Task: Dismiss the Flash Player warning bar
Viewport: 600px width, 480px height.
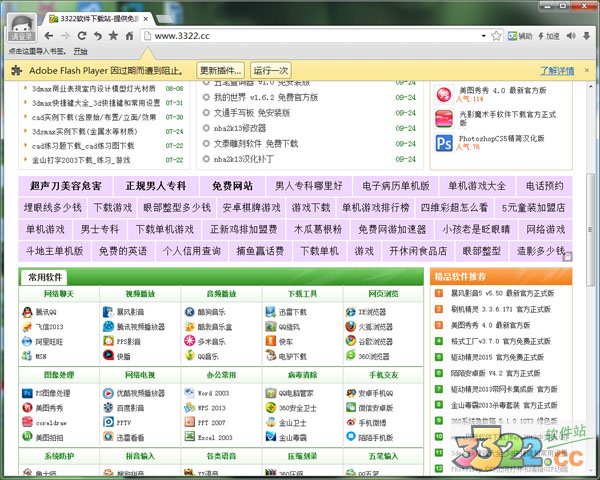Action: click(x=587, y=70)
